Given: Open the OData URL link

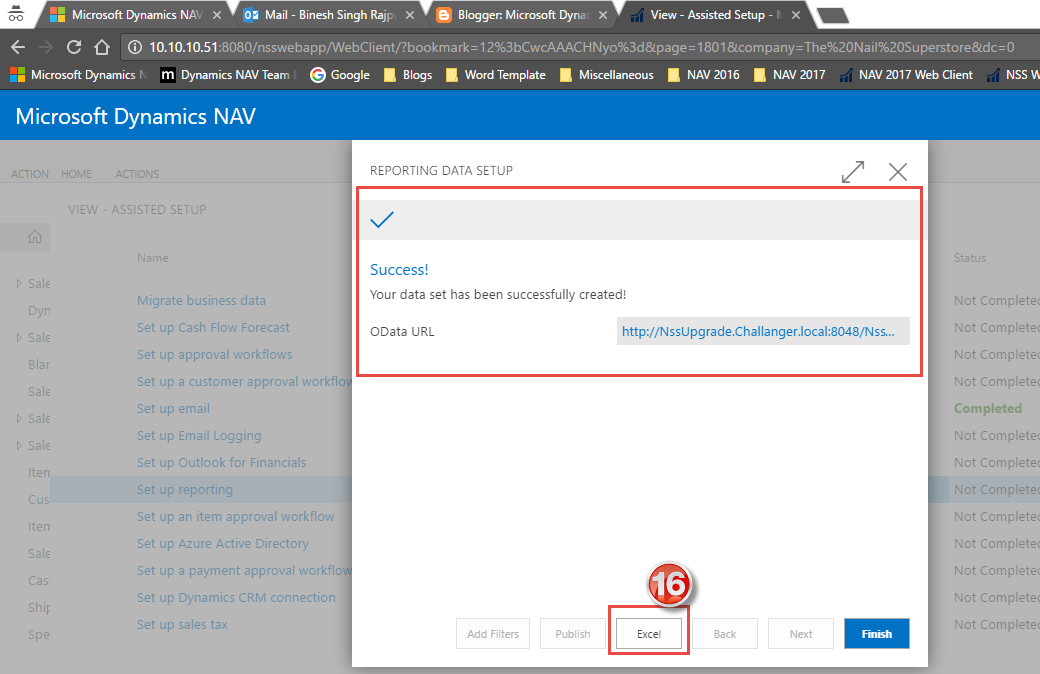Looking at the screenshot, I should coord(762,331).
